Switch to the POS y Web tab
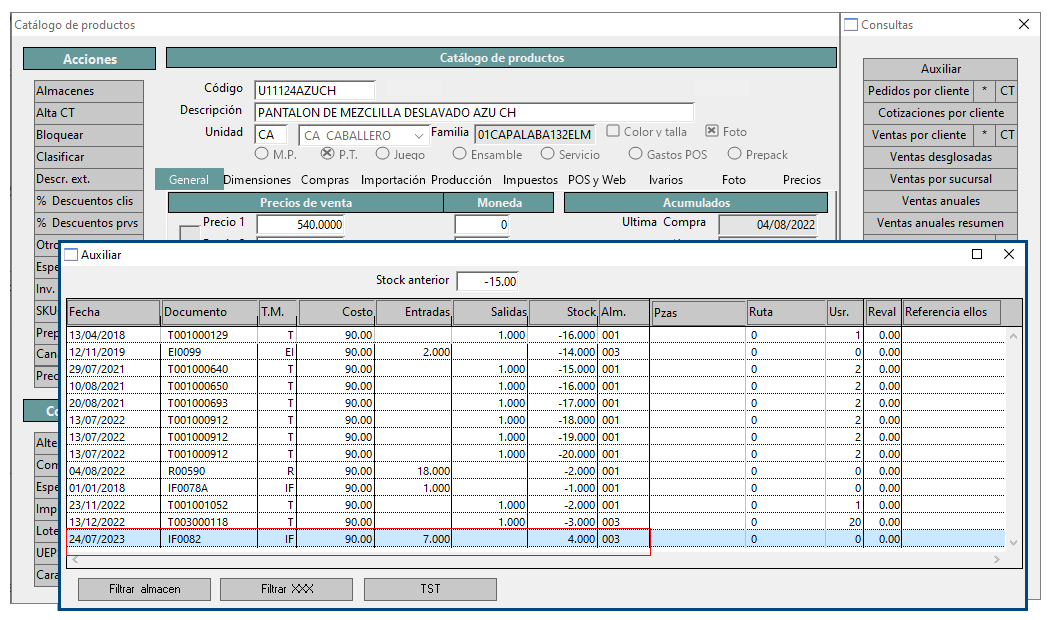This screenshot has width=1050, height=620. coord(597,180)
